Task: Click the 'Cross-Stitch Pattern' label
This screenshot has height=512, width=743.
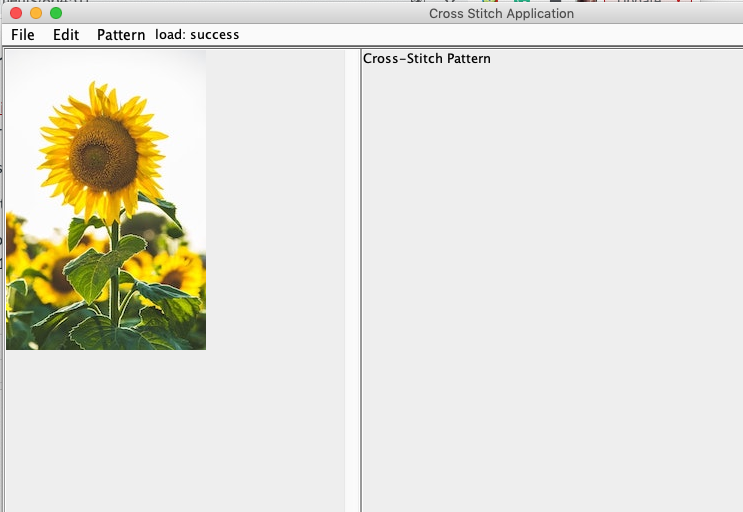Action: coord(426,58)
